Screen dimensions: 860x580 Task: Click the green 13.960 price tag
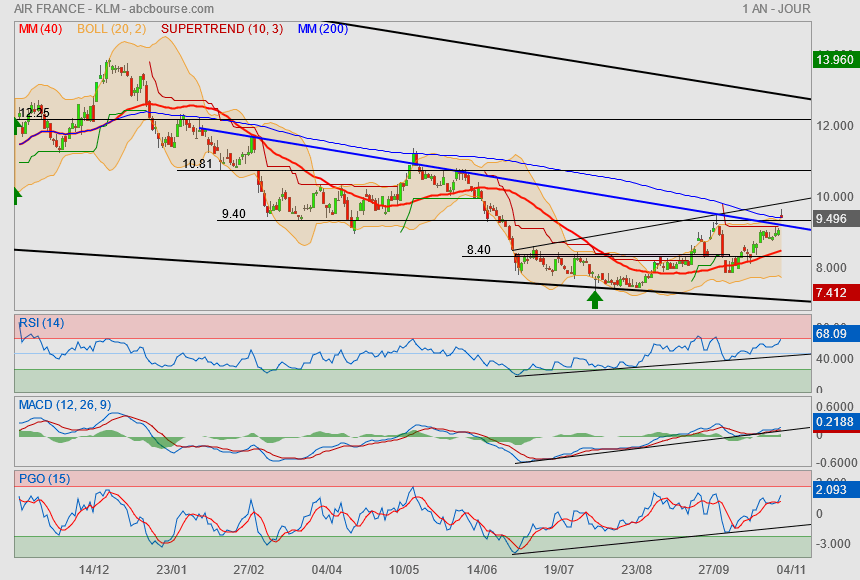tap(835, 59)
